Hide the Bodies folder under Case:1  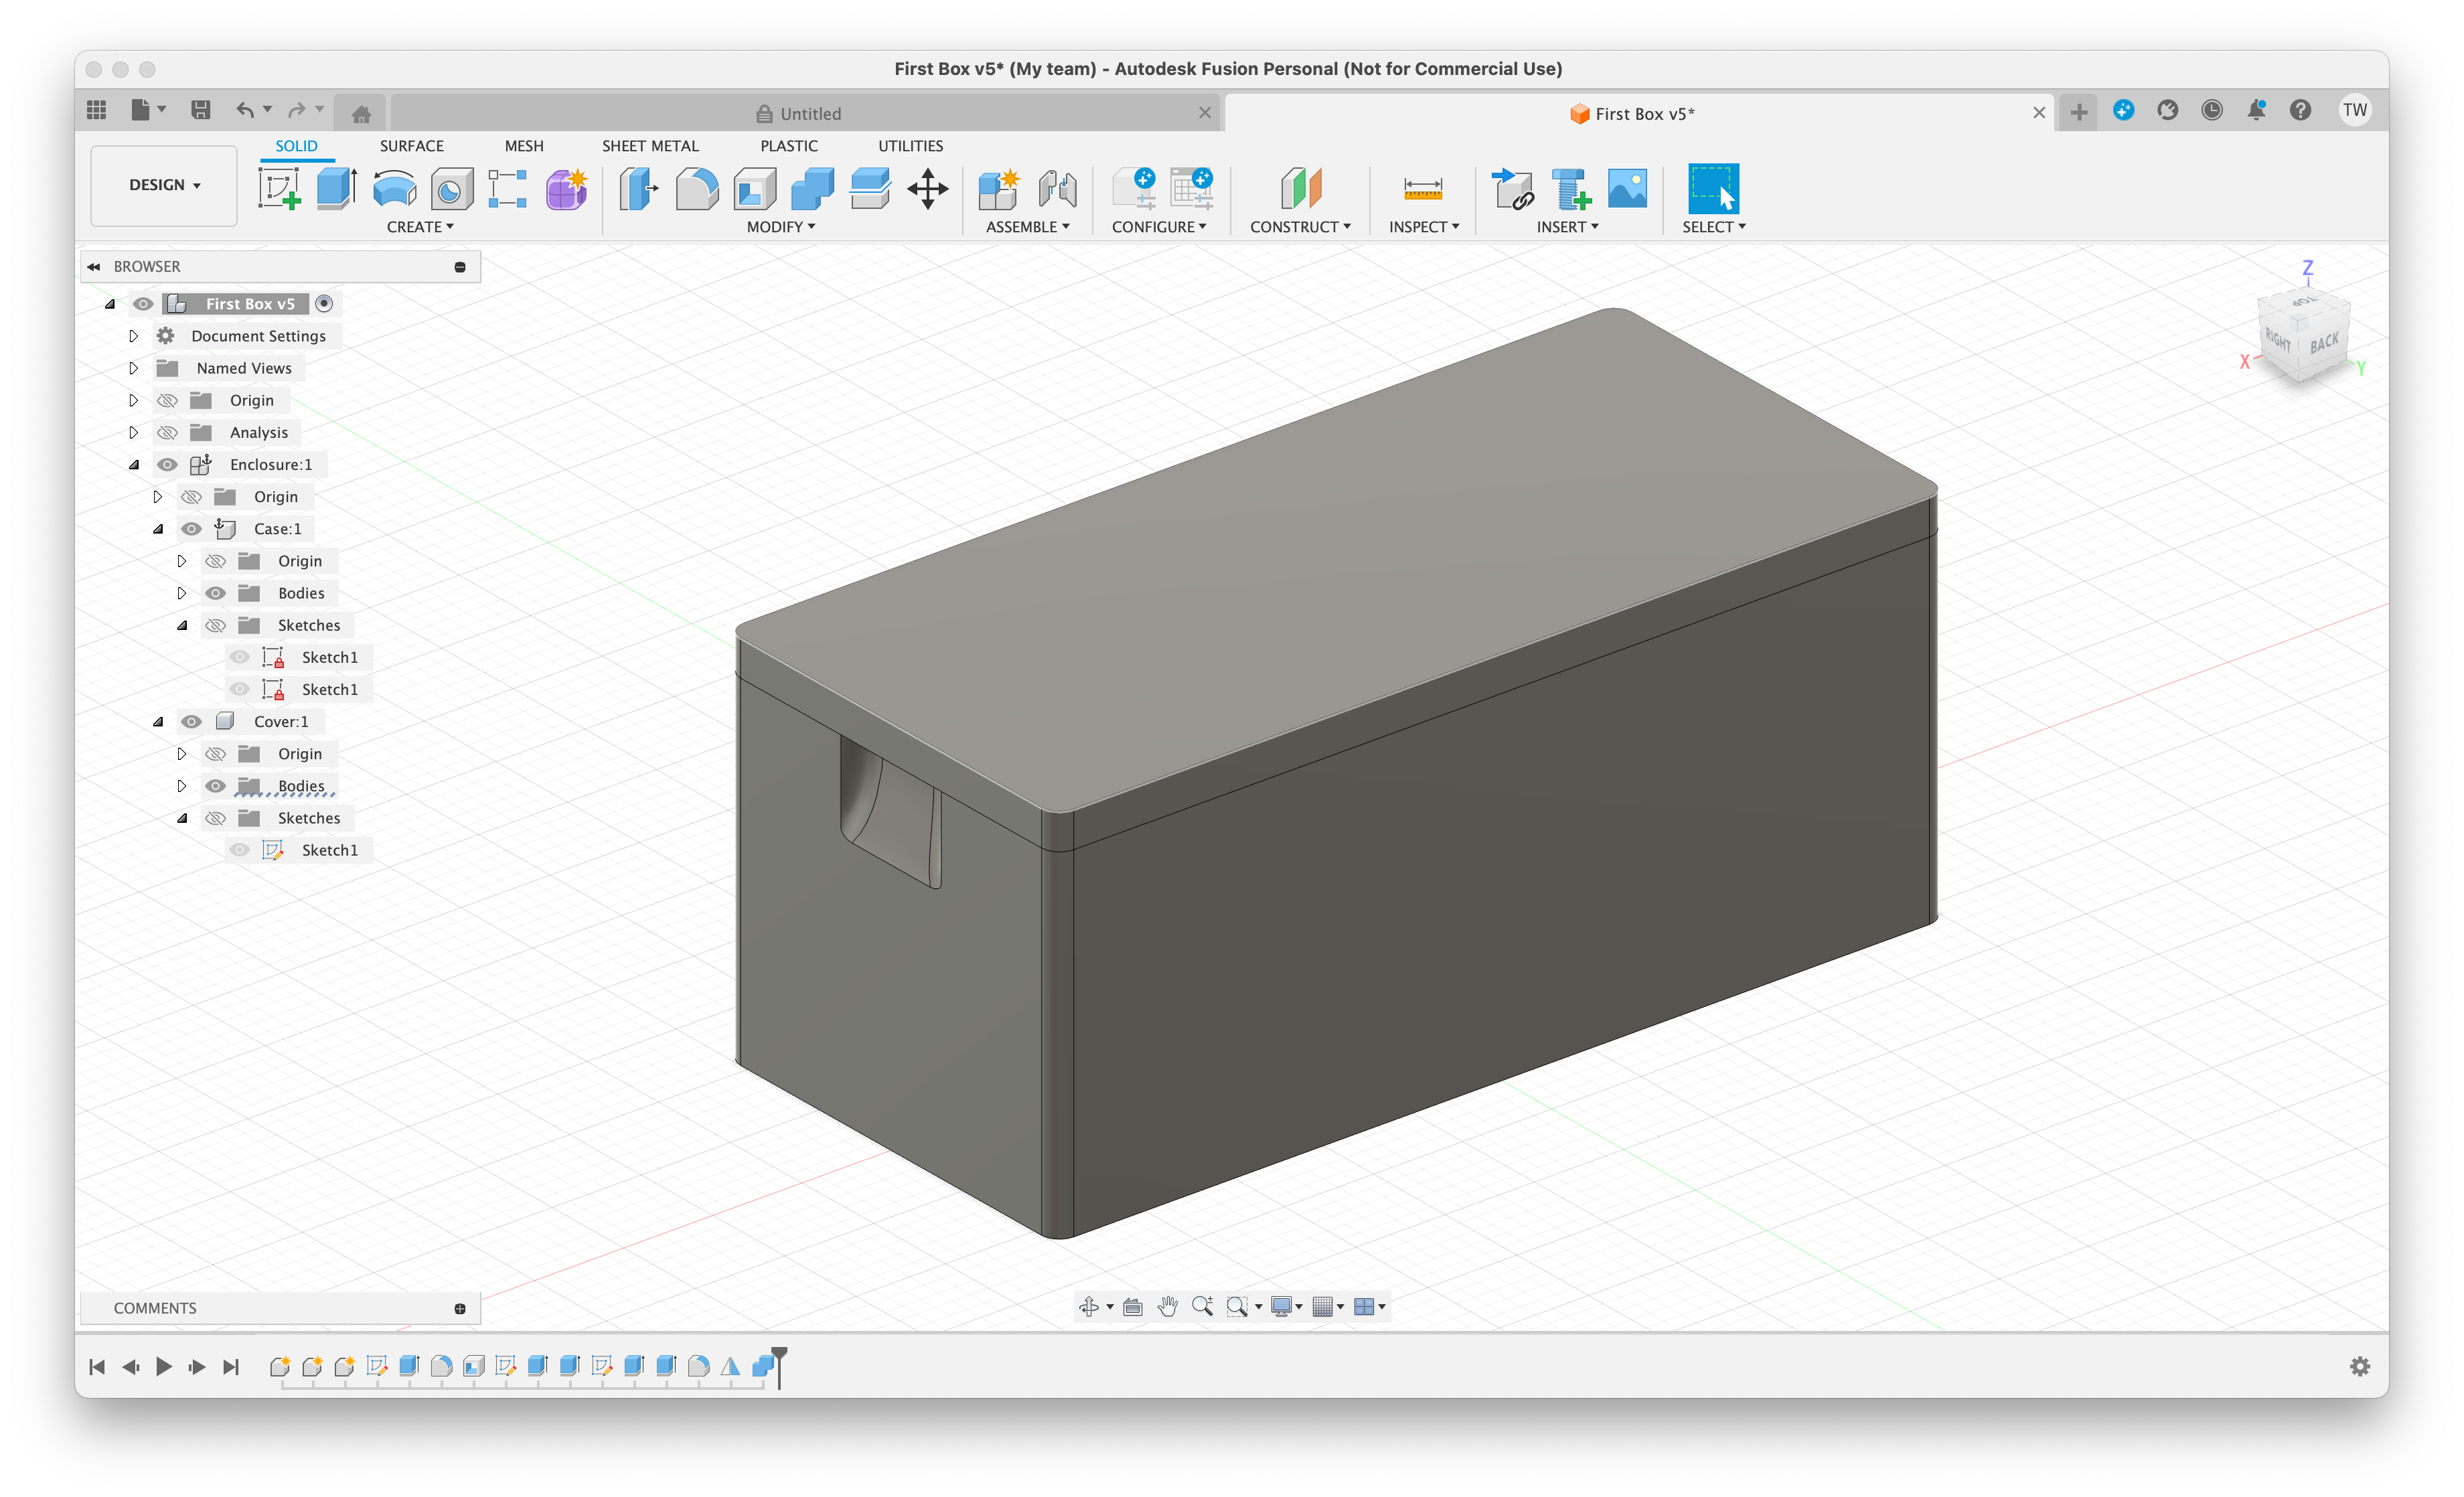tap(215, 593)
